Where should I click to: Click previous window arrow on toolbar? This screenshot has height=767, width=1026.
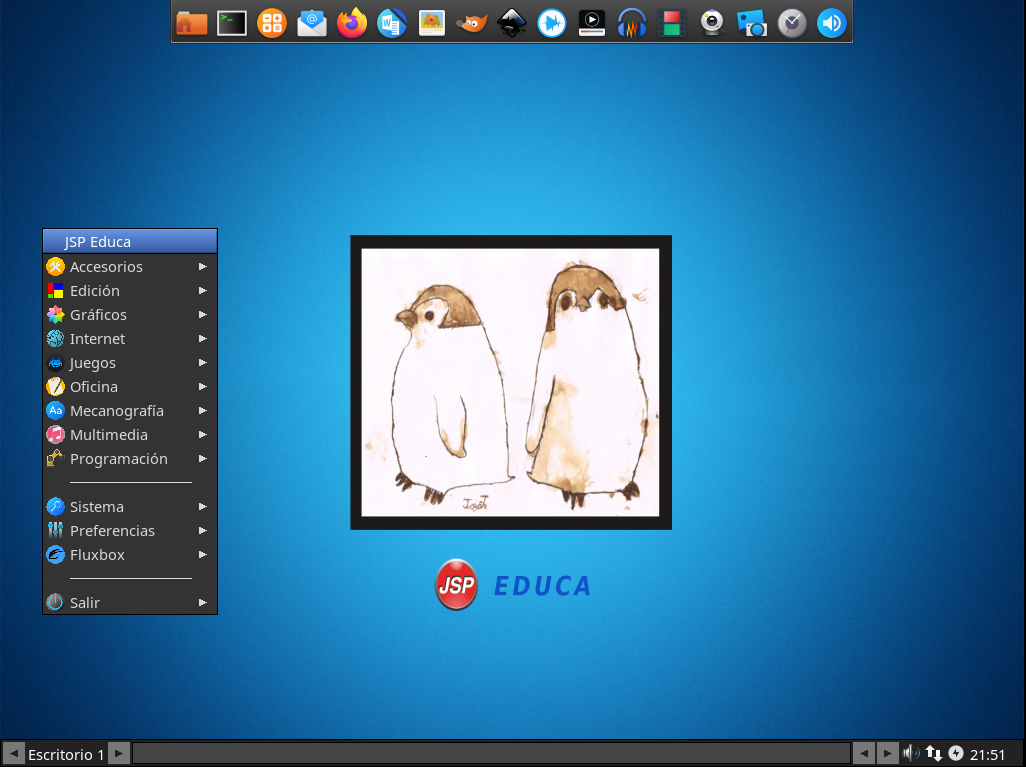[x=864, y=754]
